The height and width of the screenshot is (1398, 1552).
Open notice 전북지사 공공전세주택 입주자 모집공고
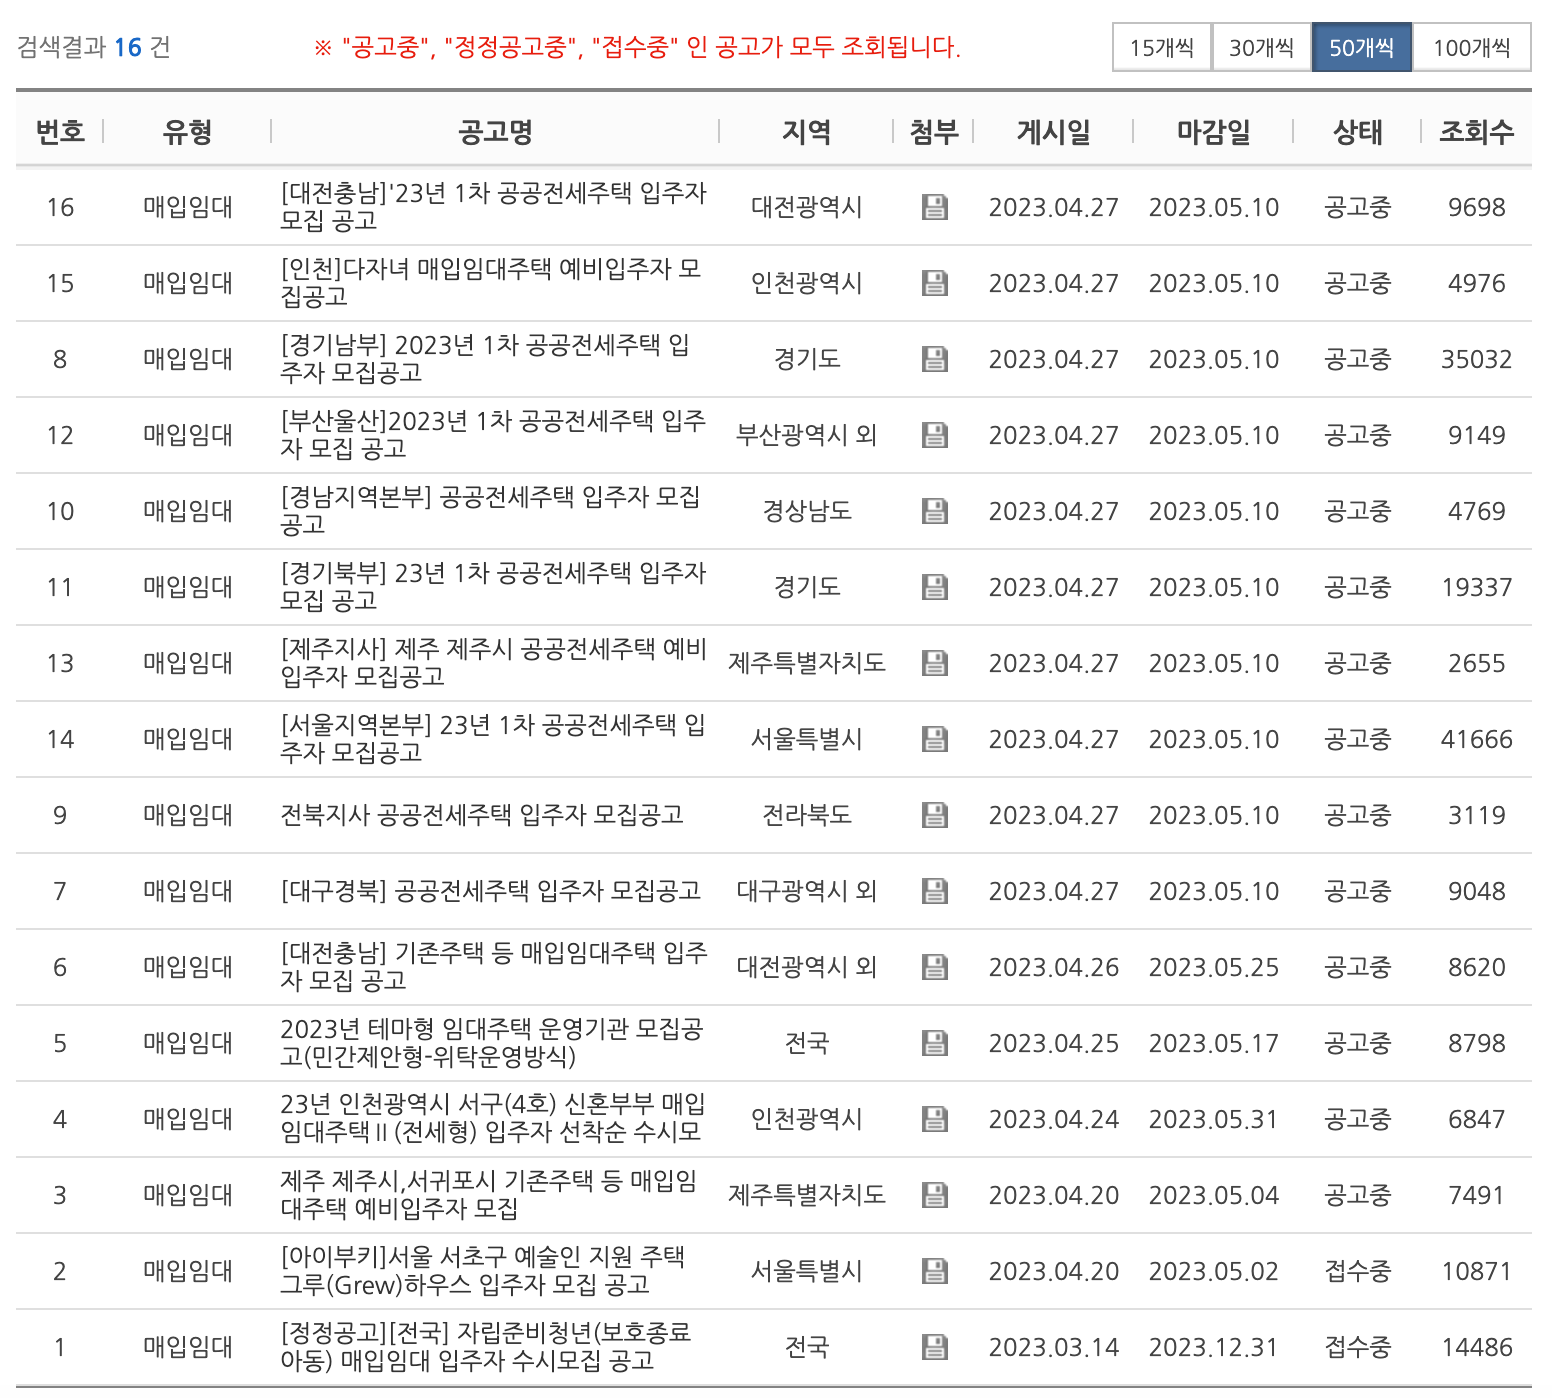click(x=482, y=815)
